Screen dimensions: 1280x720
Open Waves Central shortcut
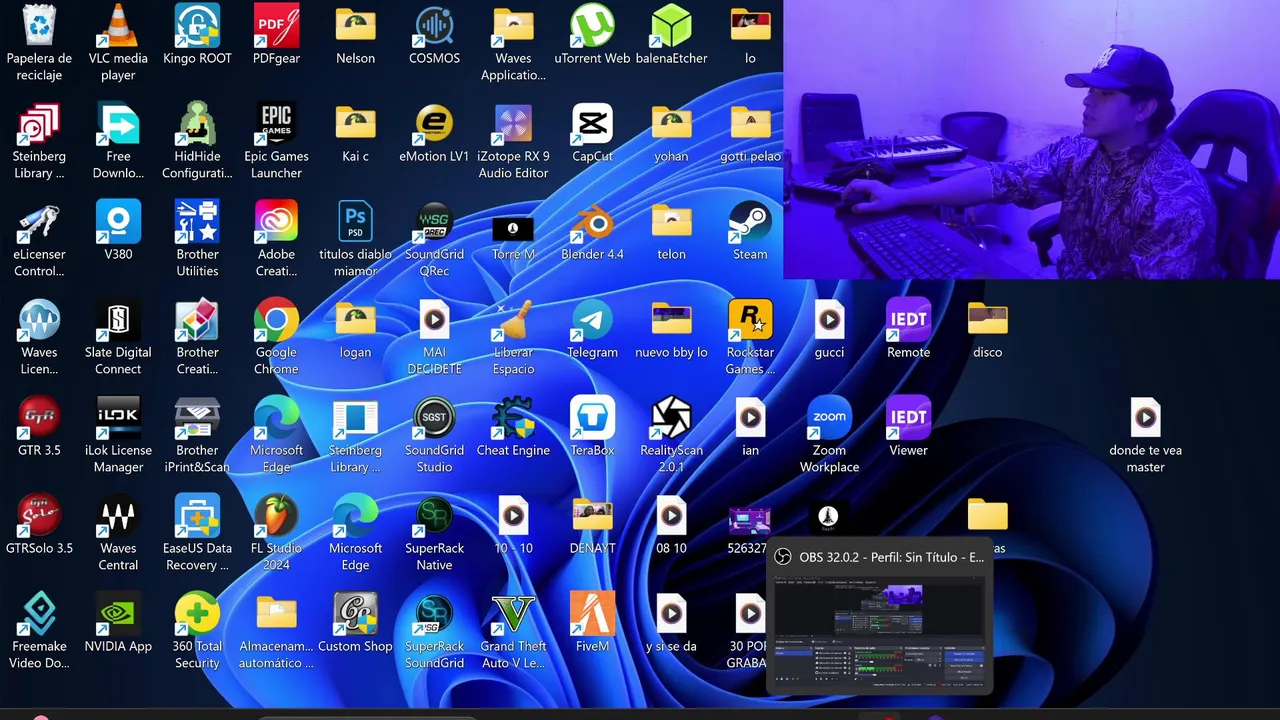[x=118, y=517]
